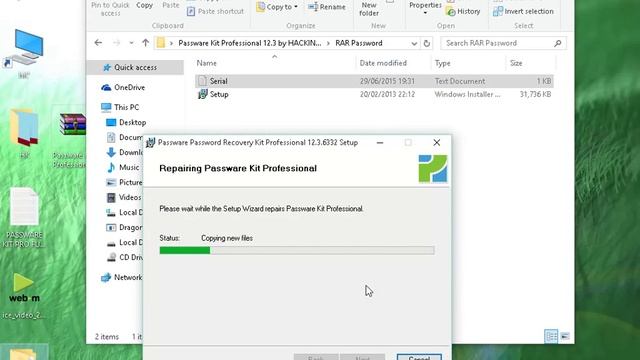This screenshot has width=640, height=360.
Task: Click the Setup title bar icon
Action: pos(151,142)
